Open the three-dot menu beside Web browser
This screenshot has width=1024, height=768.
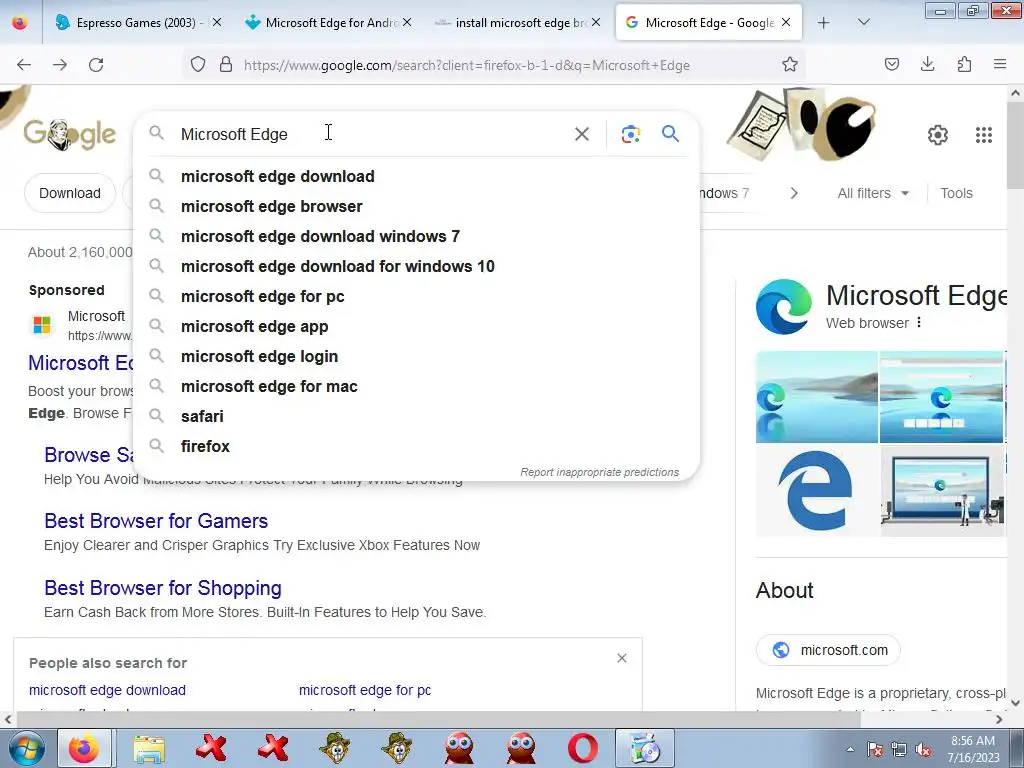pyautogui.click(x=919, y=323)
